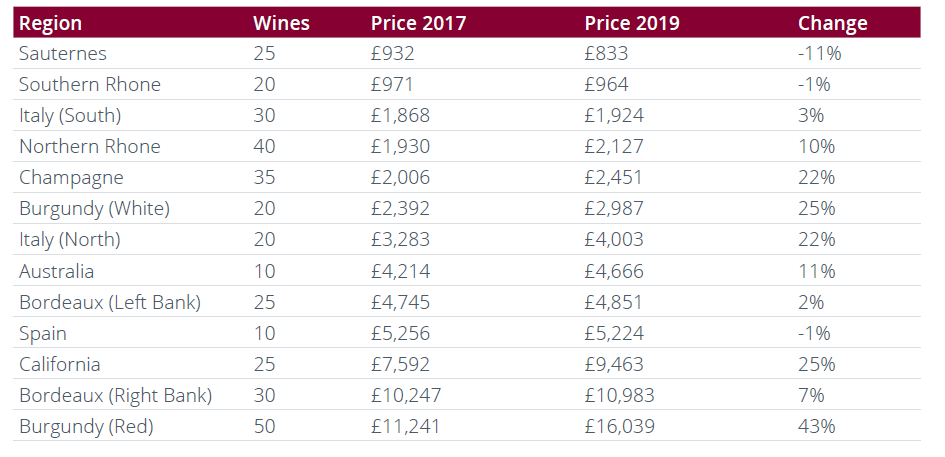The image size is (945, 457).
Task: Select Italy (North) in the table
Action: (70, 240)
